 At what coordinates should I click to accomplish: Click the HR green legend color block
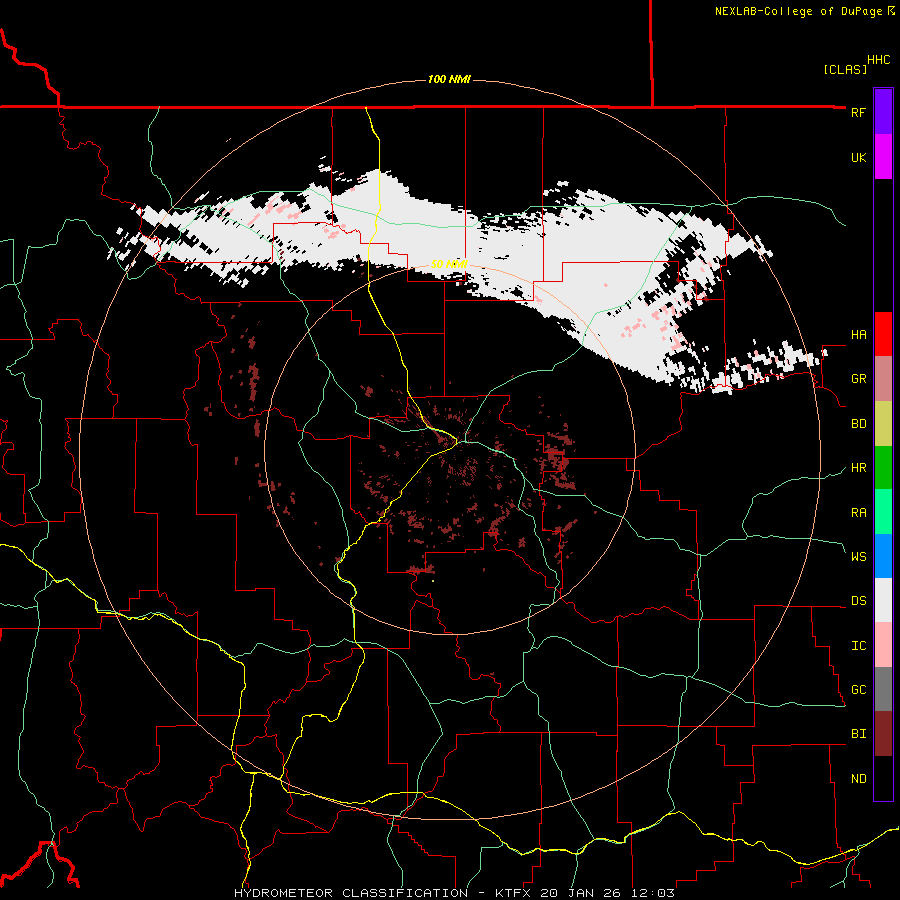point(883,468)
